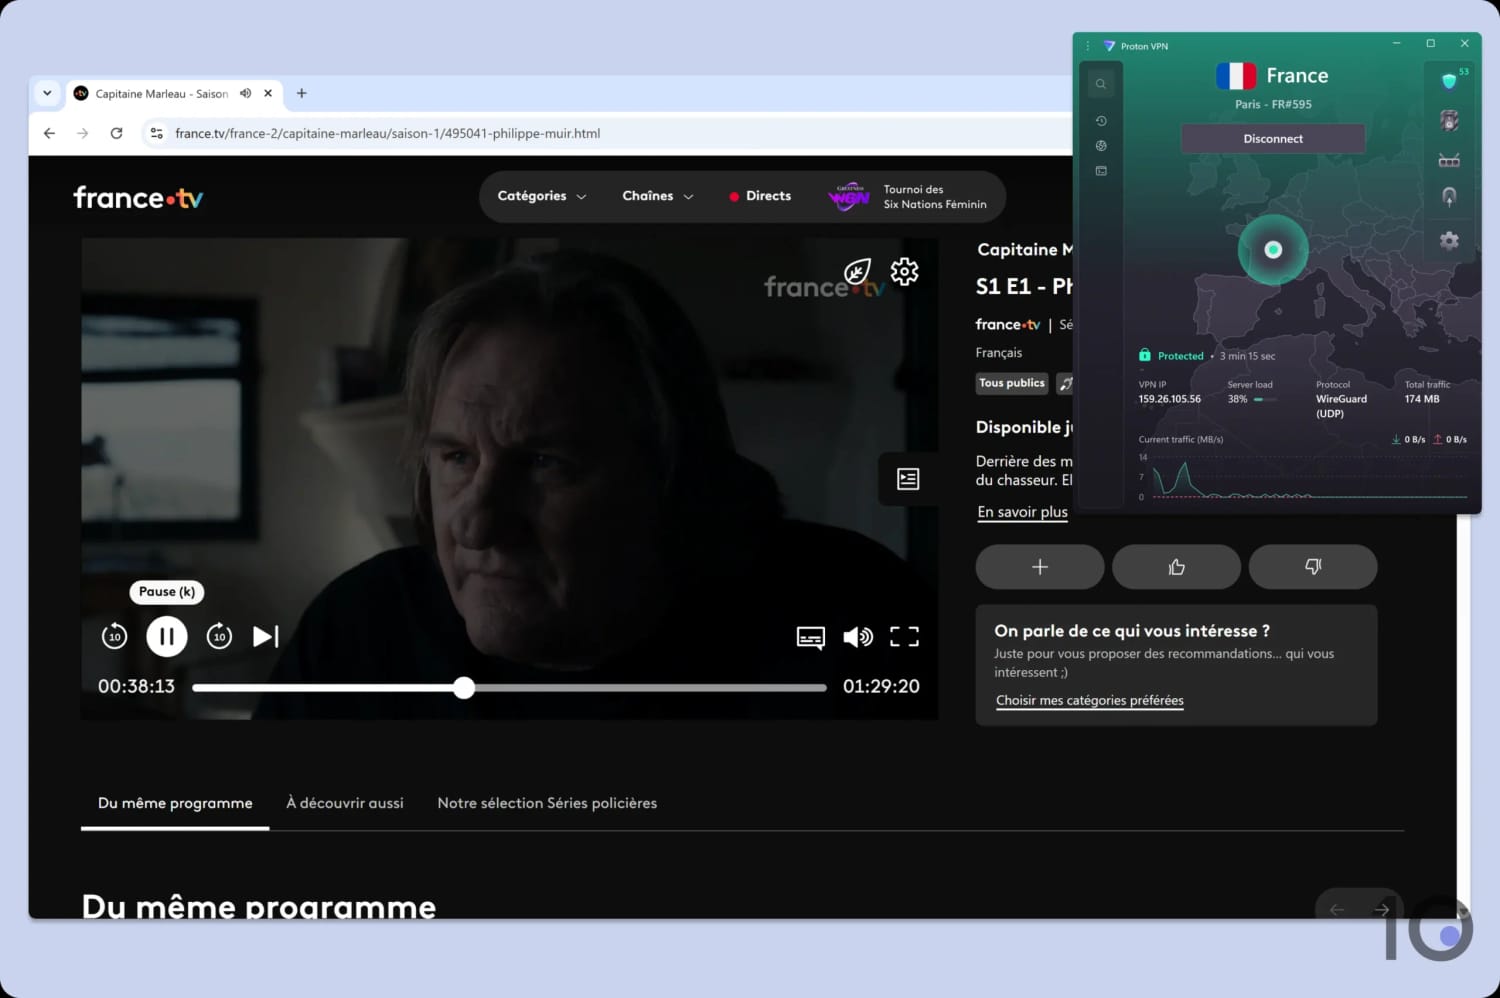1500x998 pixels.
Task: Focus the france.tv URL address bar
Action: click(x=388, y=133)
